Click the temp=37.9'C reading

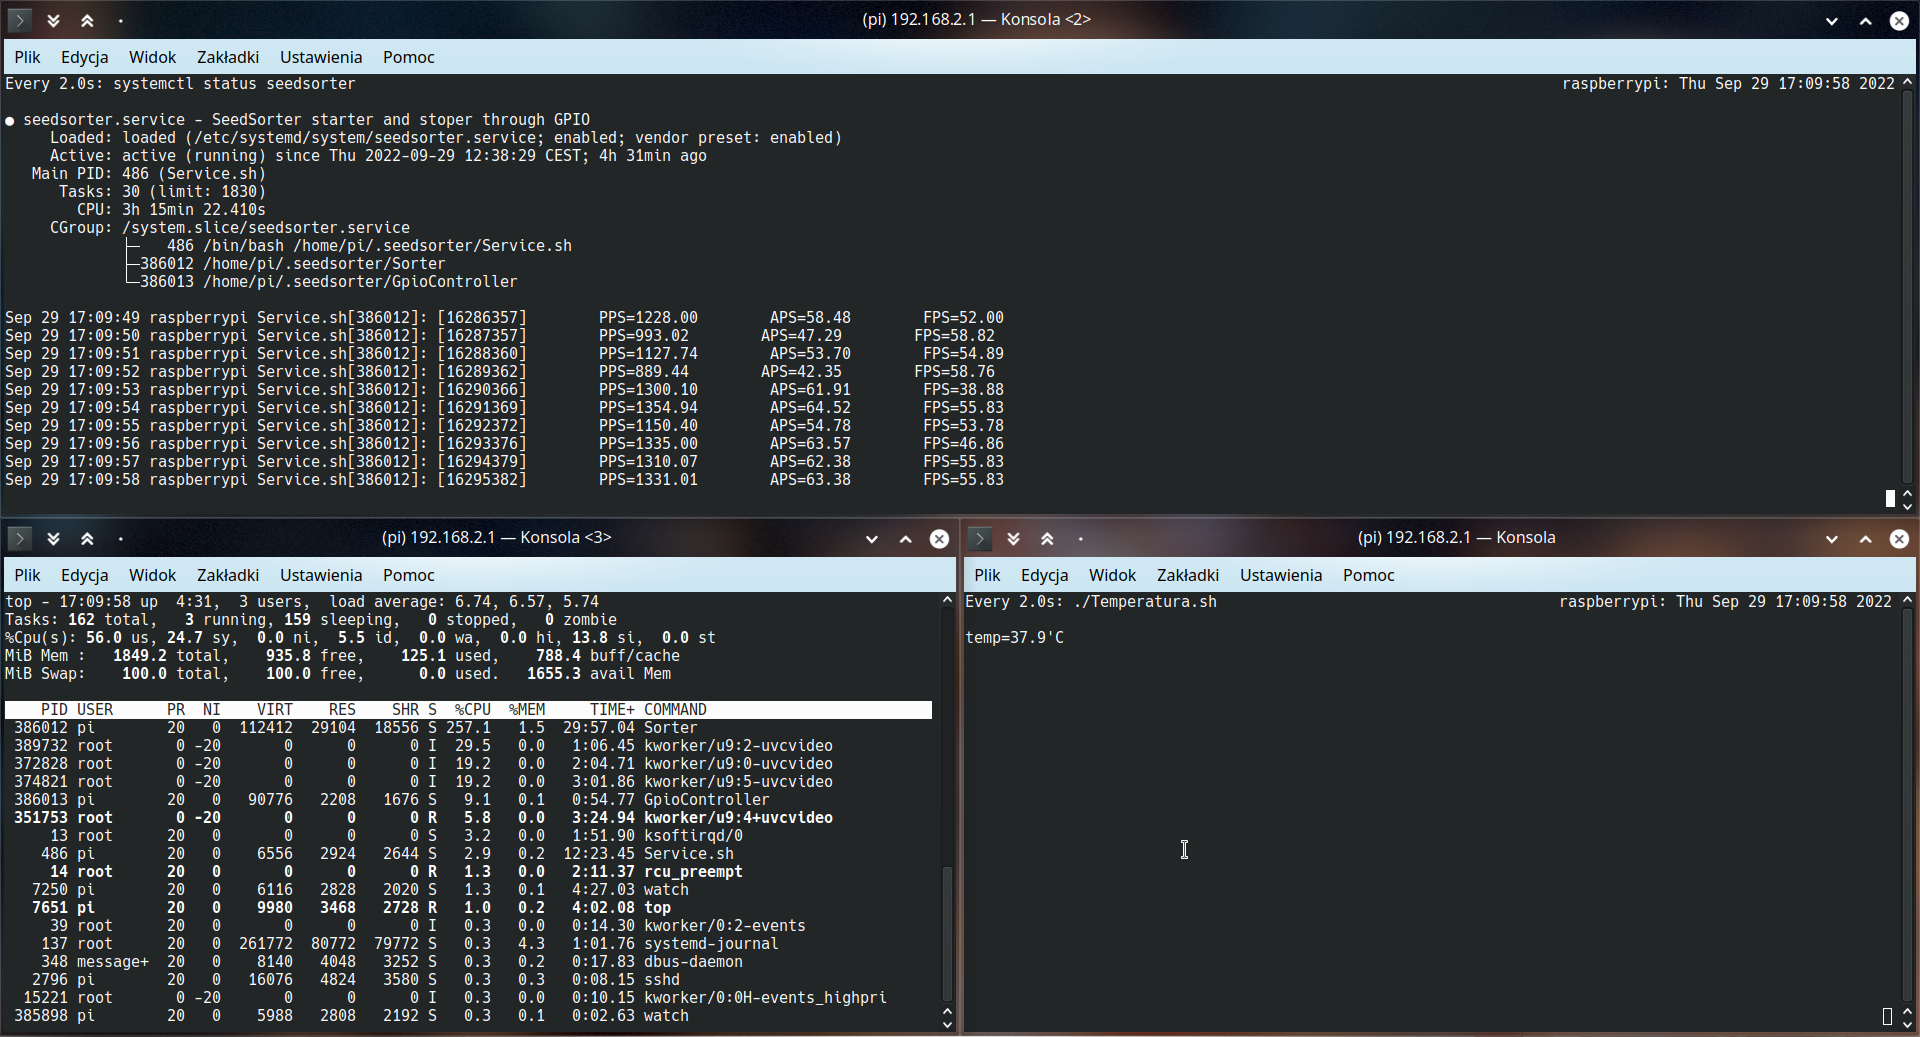pos(1014,638)
